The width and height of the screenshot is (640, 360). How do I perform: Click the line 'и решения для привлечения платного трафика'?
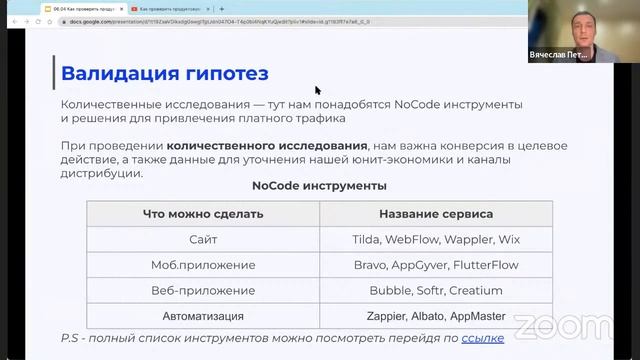[203, 118]
